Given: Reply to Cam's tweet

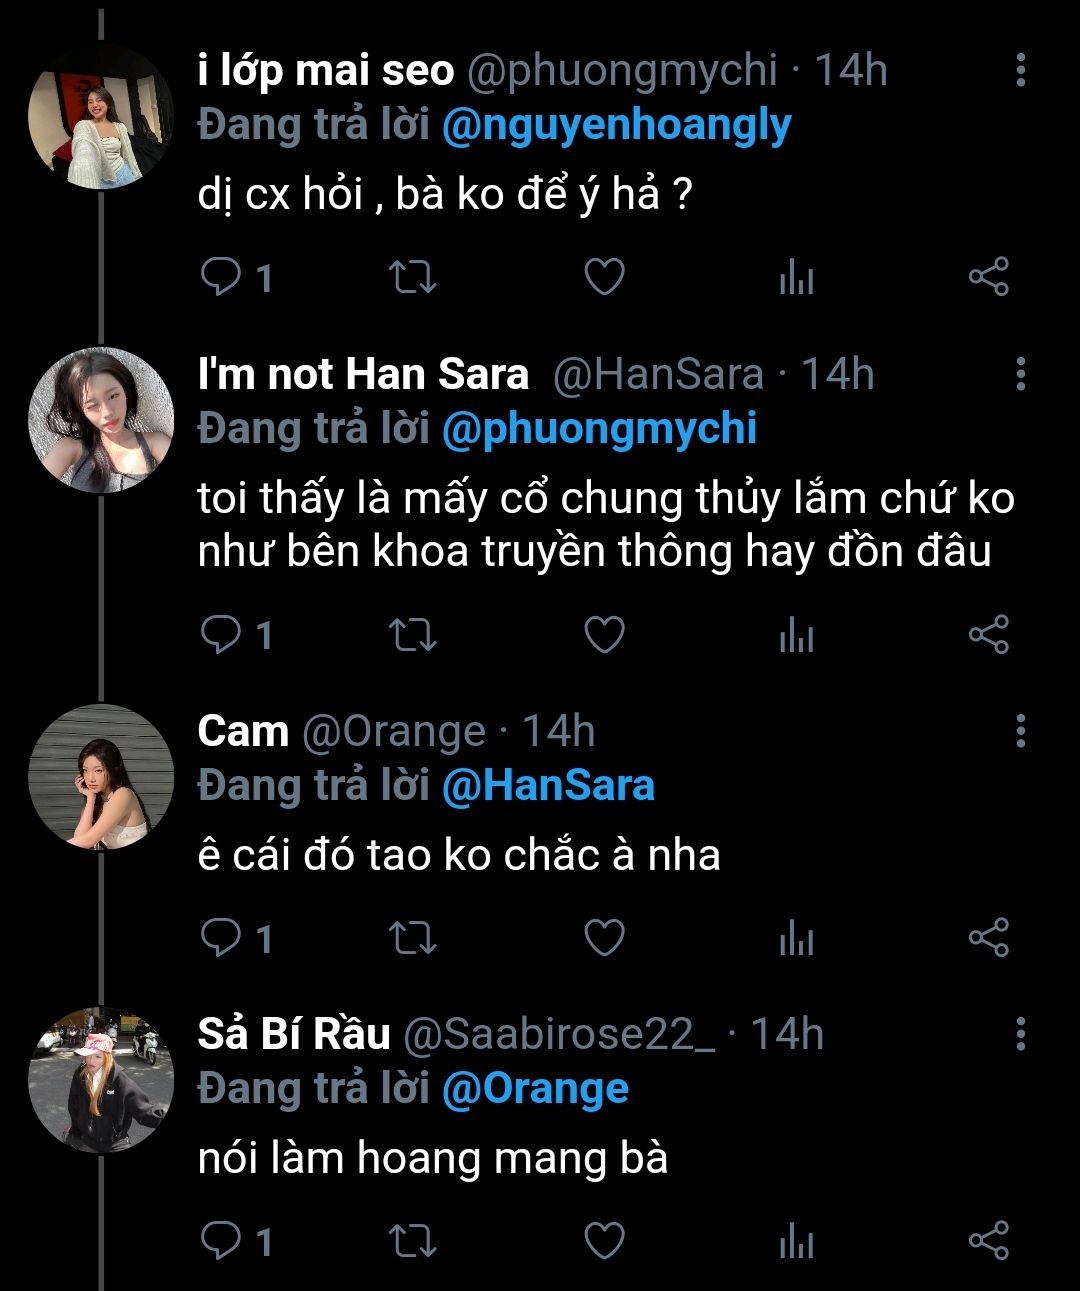Looking at the screenshot, I should (219, 938).
